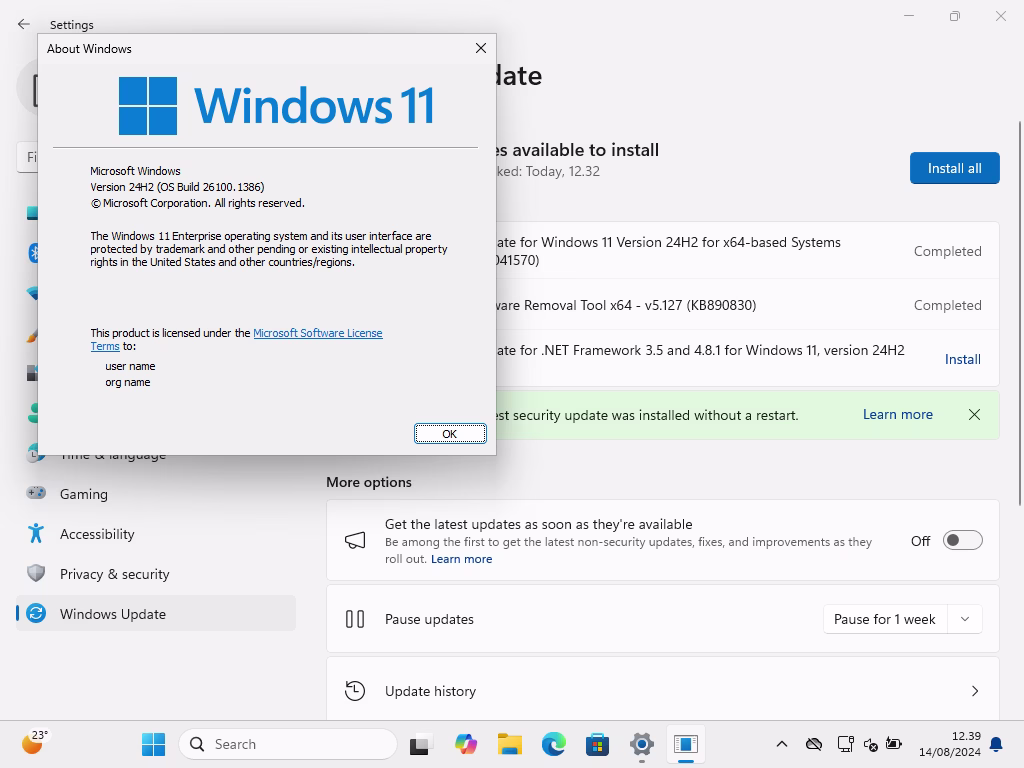
Task: Open Bluetooth & devices settings in sidebar
Action: coord(35,253)
